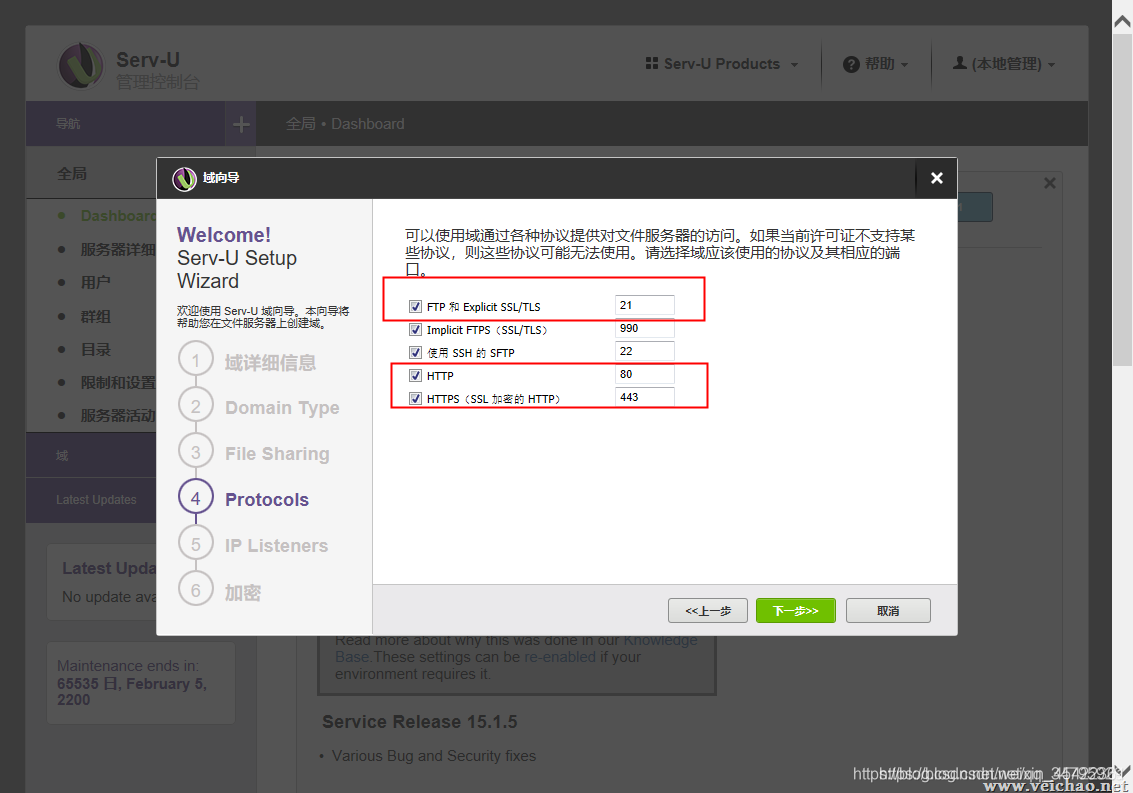Click SFTP port field showing 22

(x=645, y=351)
